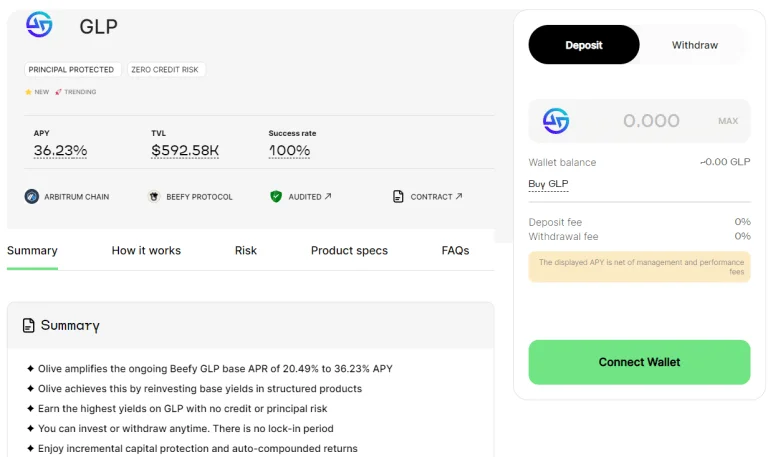The image size is (773, 457).
Task: Click the Withdrawal fee 0% value
Action: (742, 236)
